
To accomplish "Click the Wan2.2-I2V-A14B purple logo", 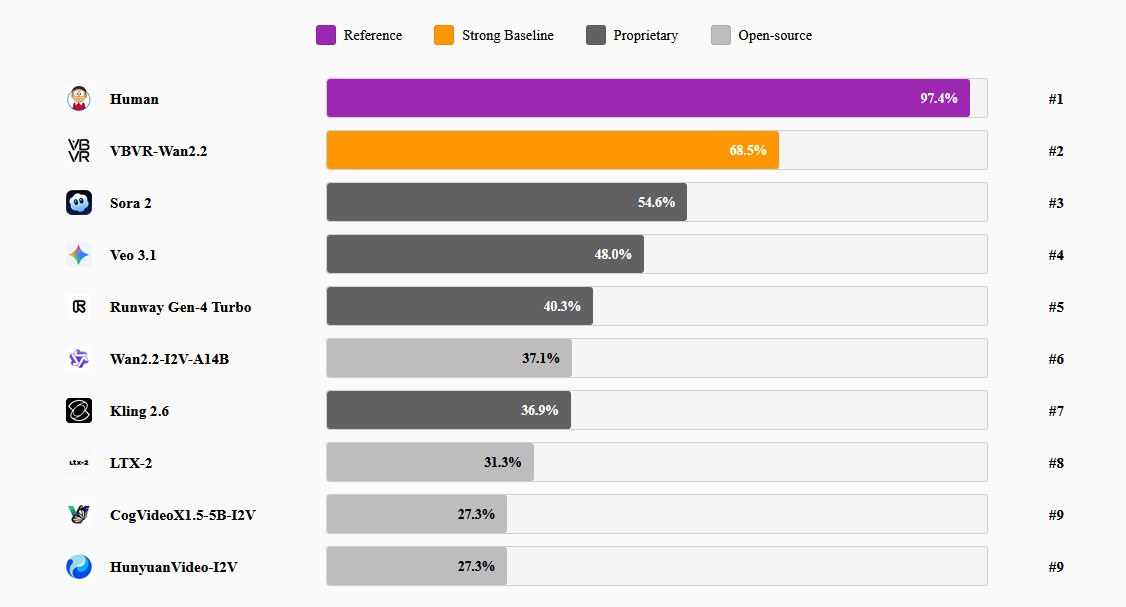I will coord(79,359).
